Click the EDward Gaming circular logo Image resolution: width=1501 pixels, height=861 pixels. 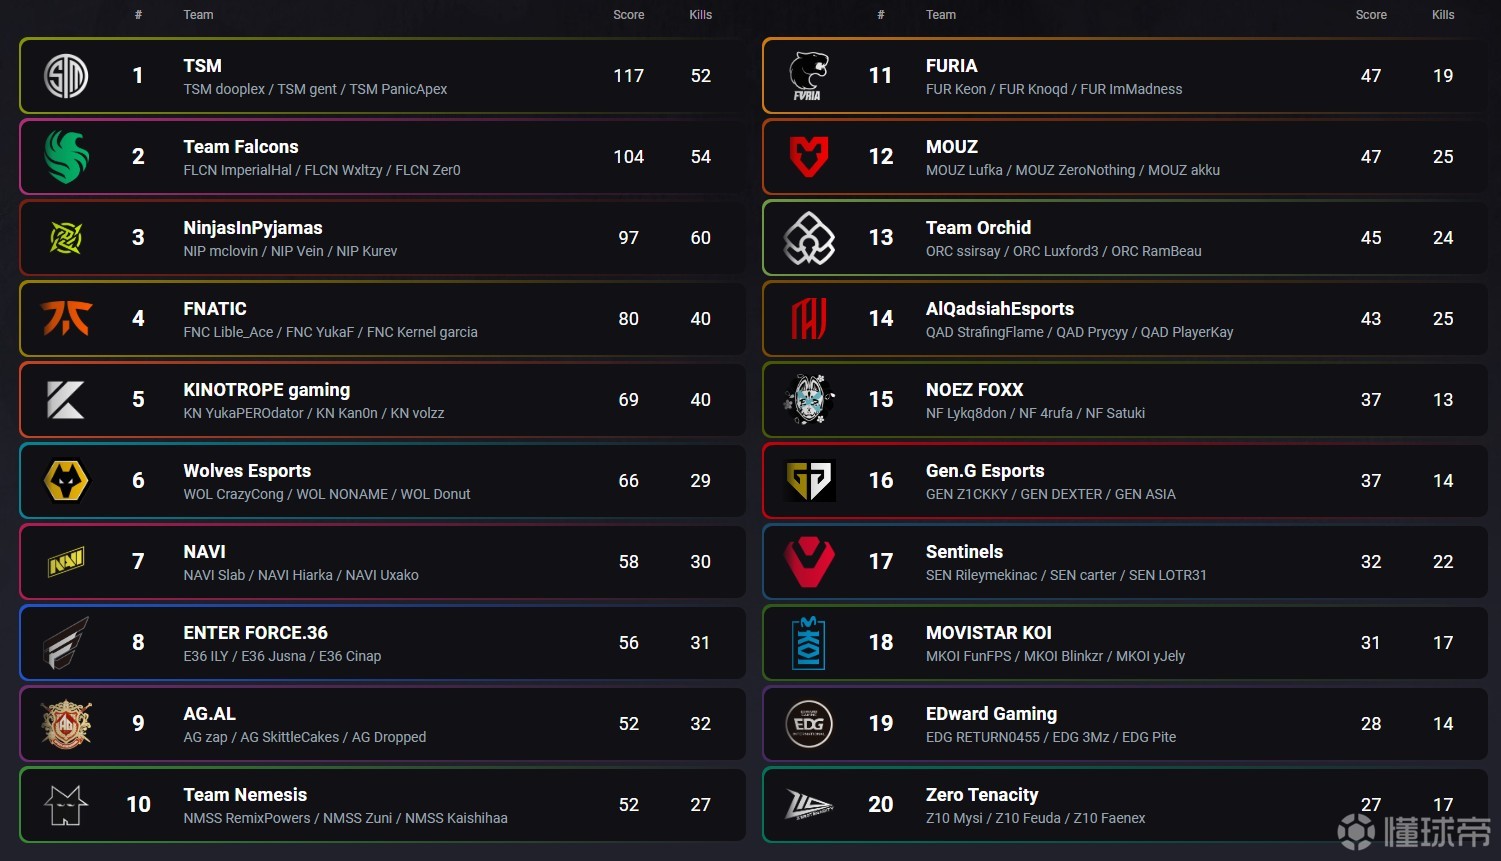(x=809, y=724)
